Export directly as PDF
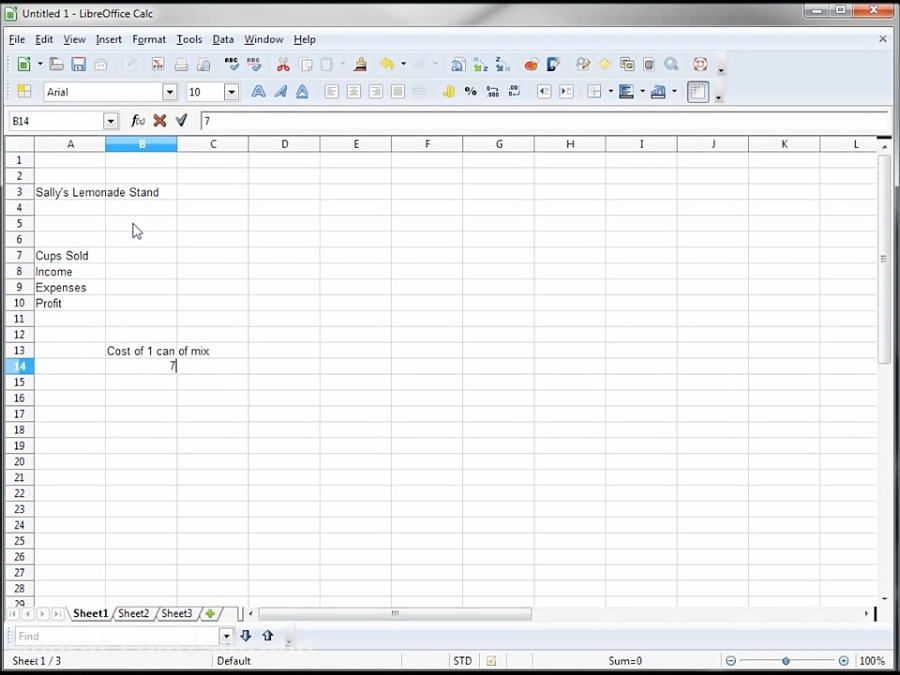900x675 pixels. point(158,65)
